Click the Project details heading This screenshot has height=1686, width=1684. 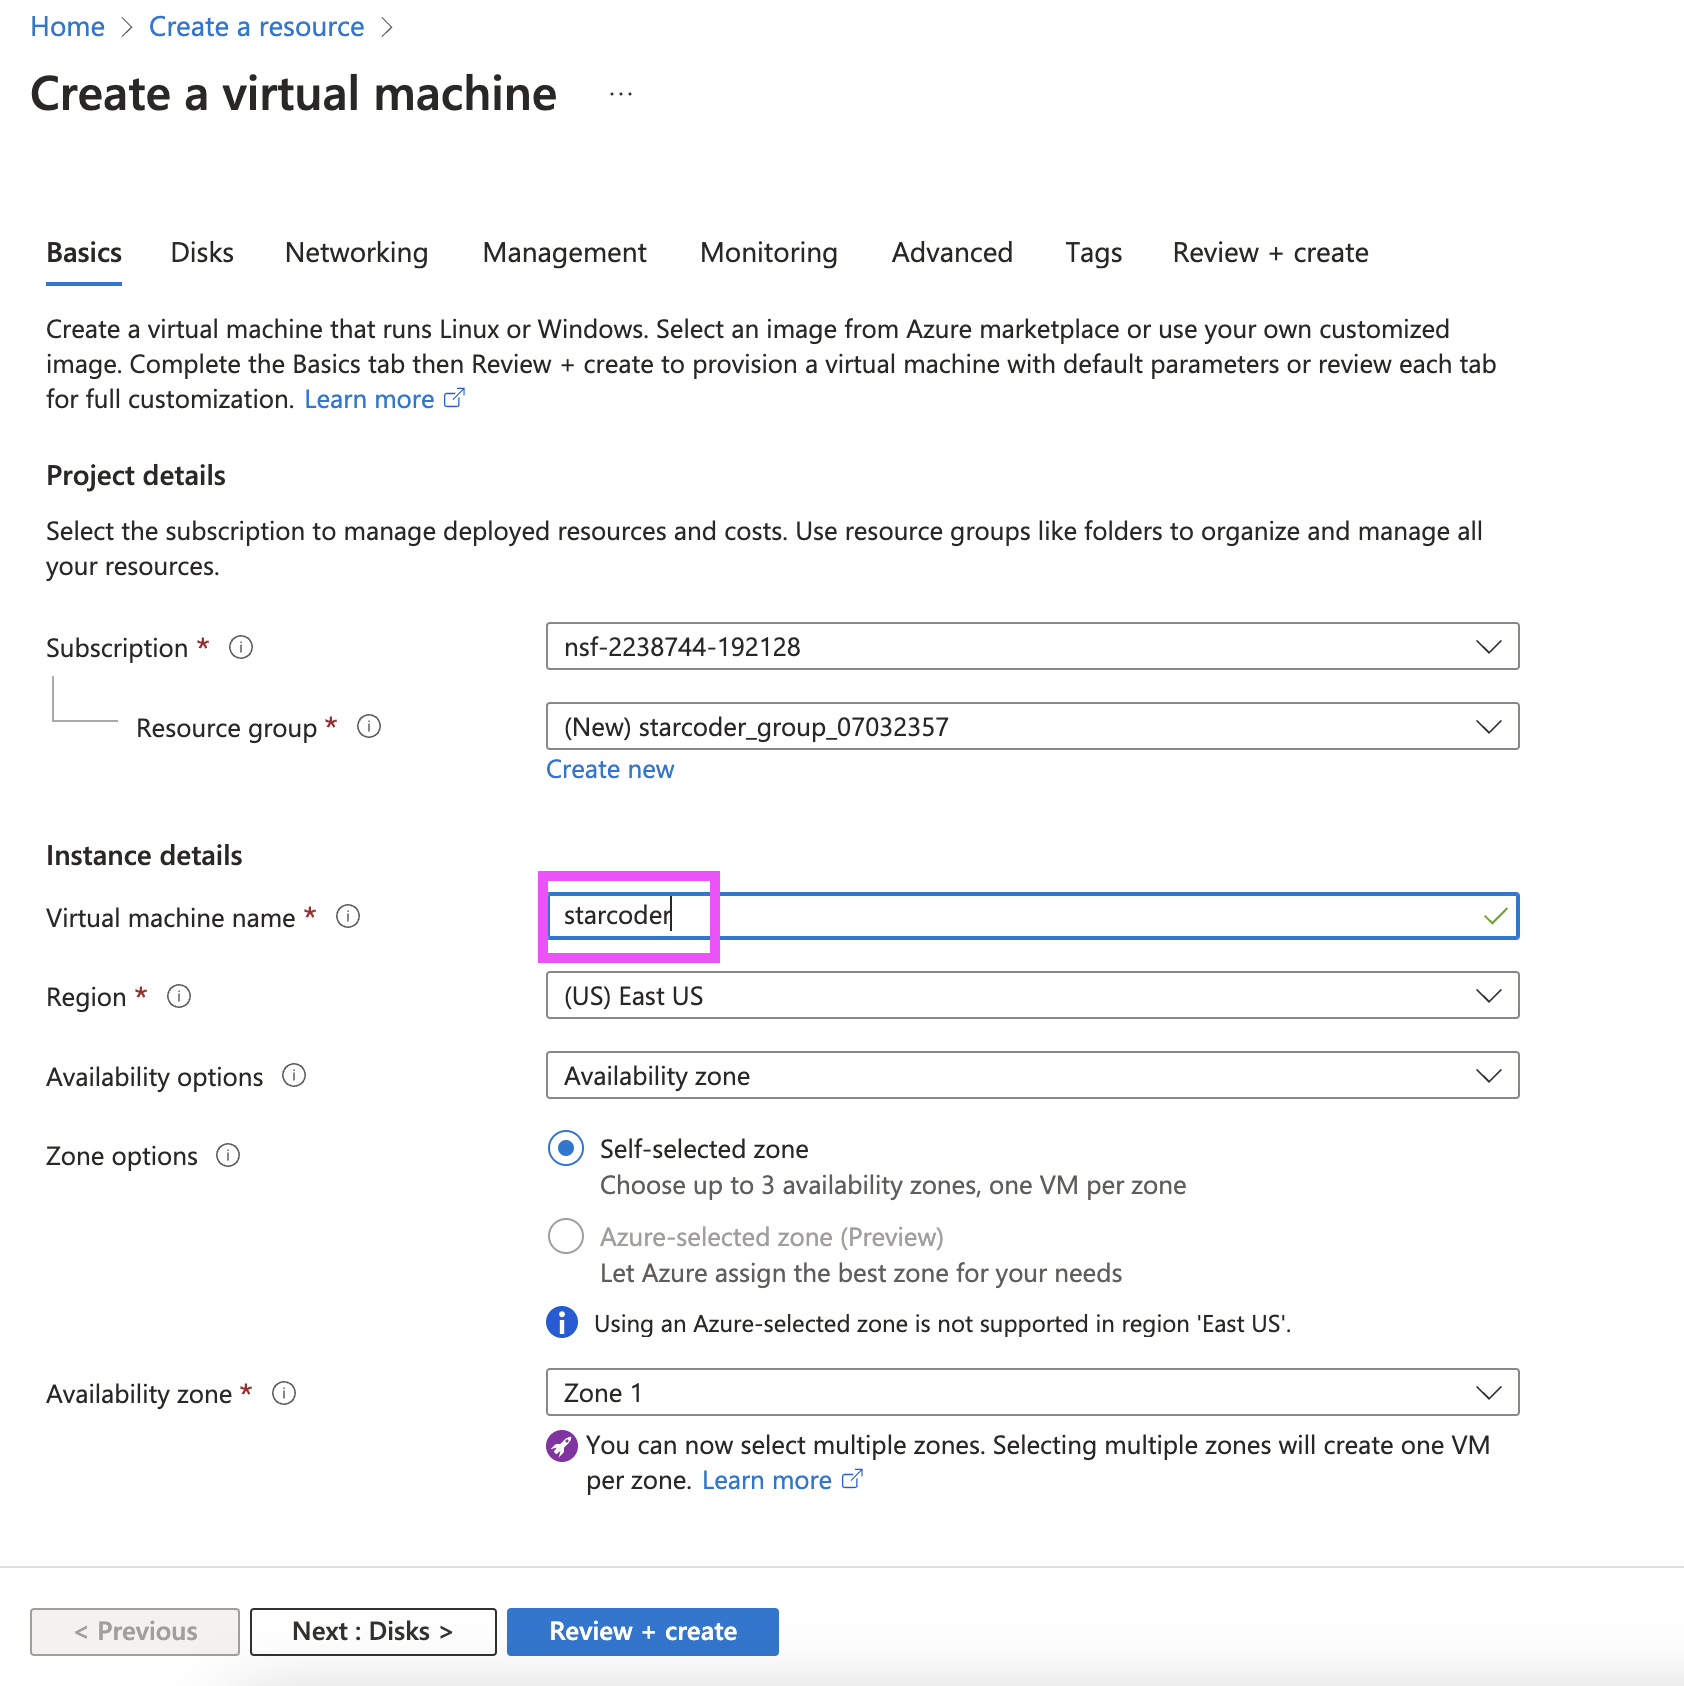[x=136, y=475]
